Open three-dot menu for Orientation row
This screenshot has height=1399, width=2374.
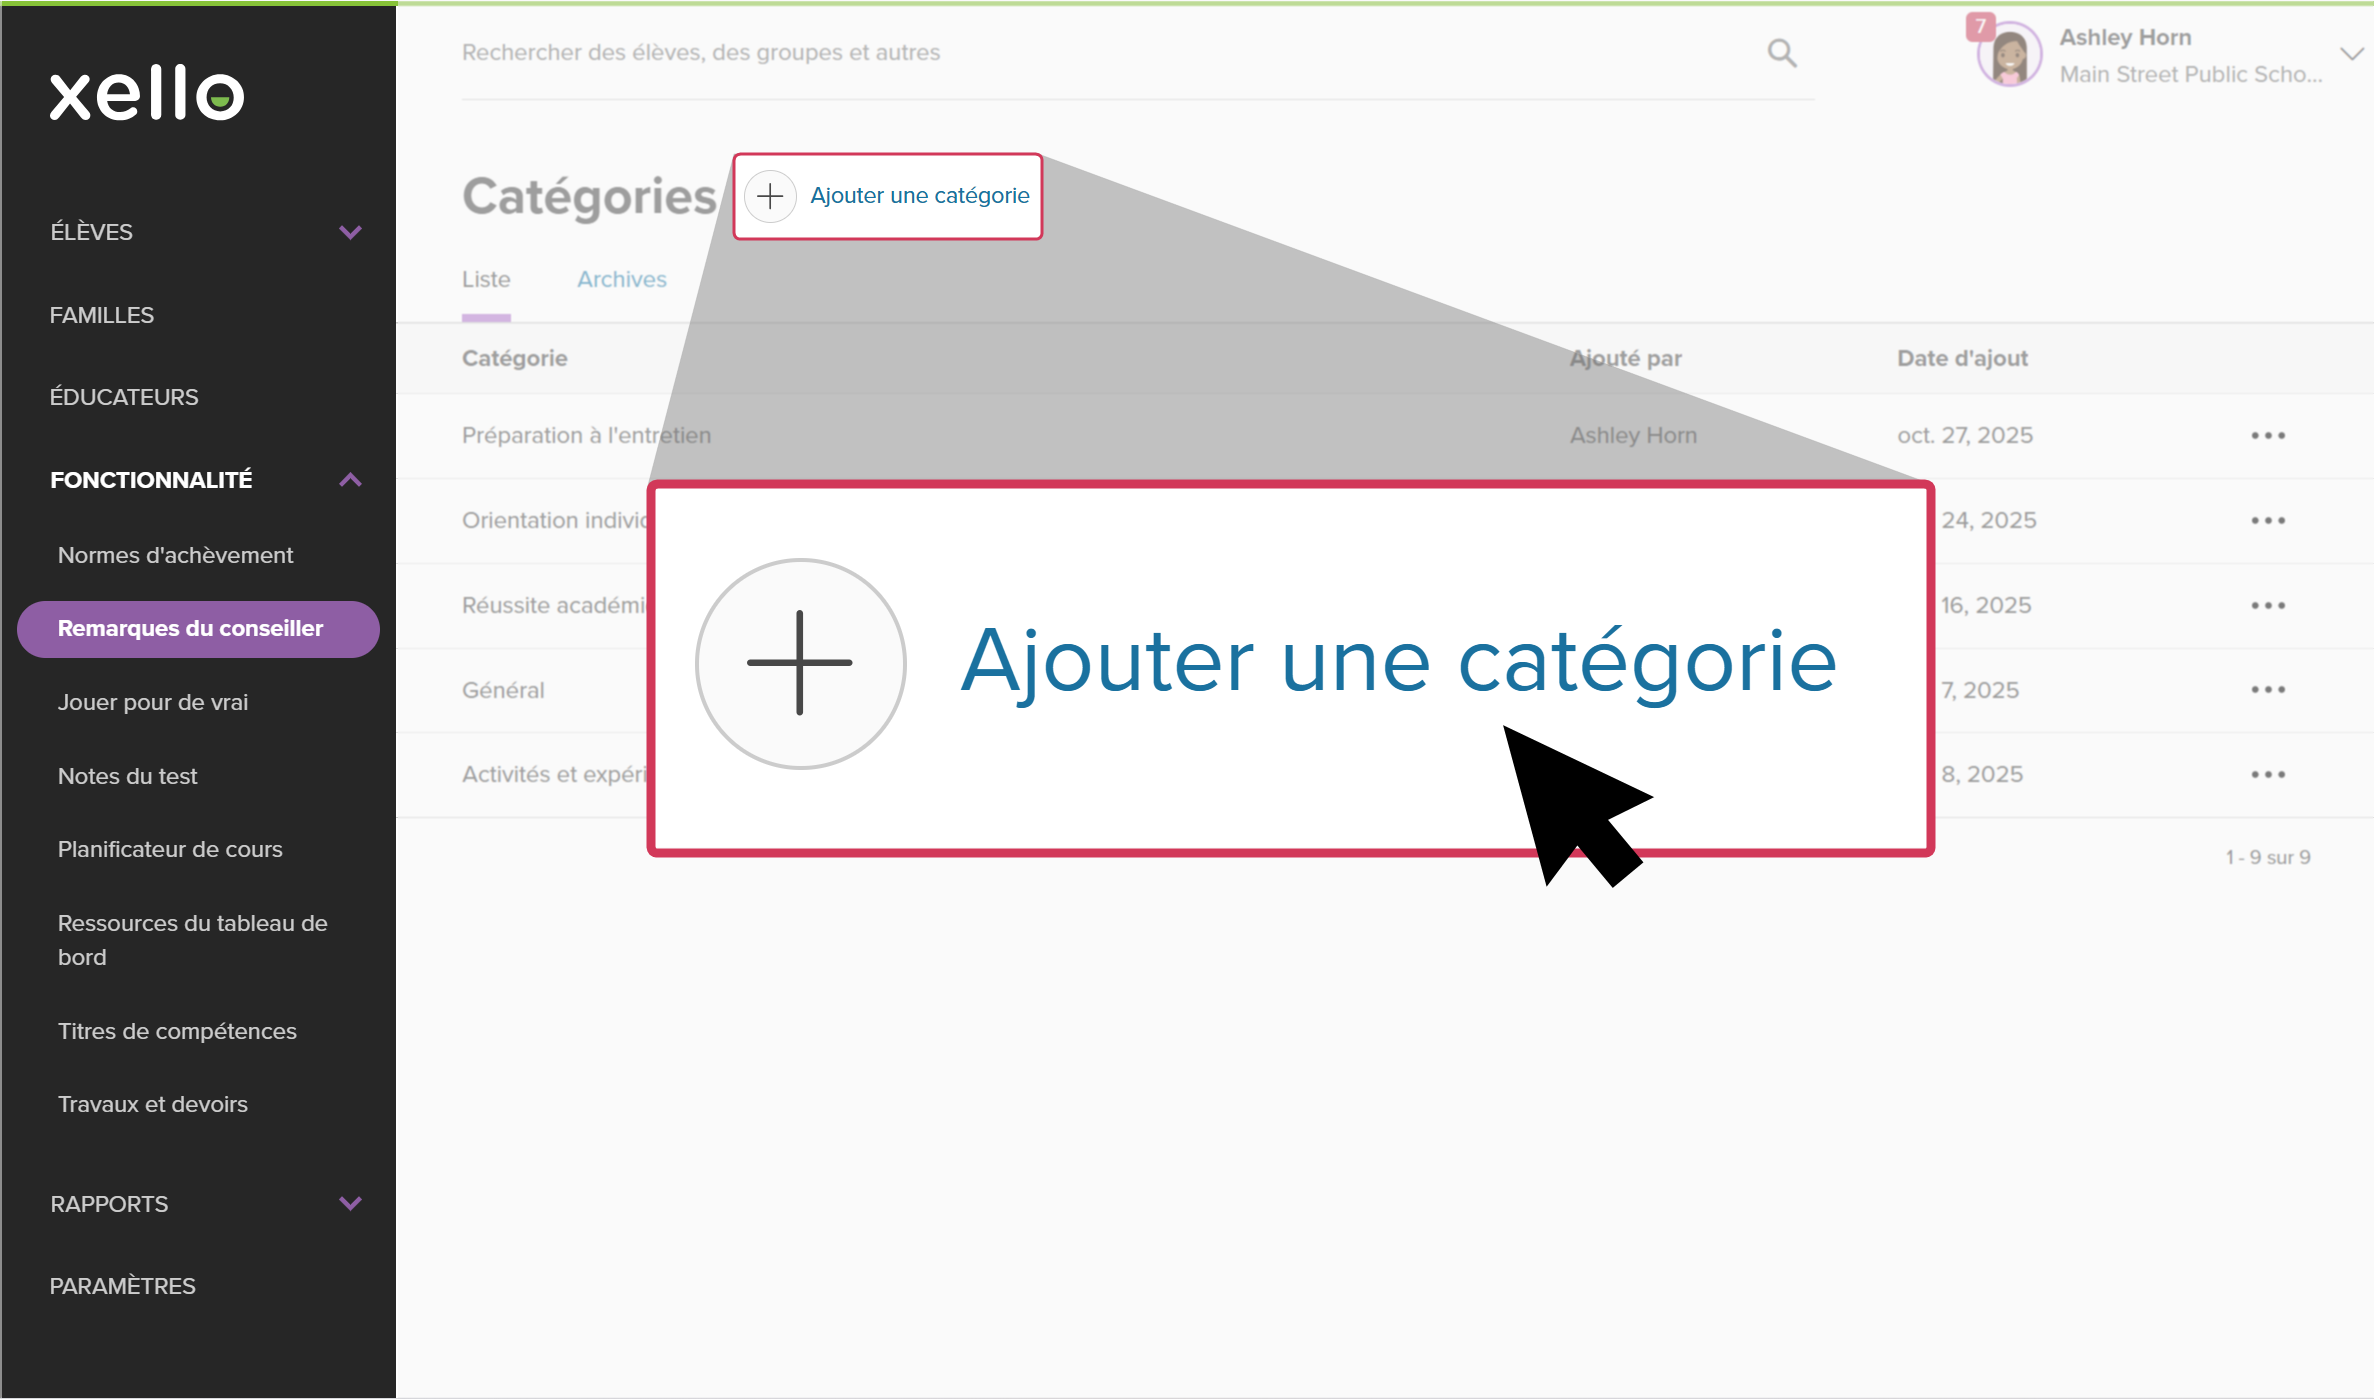pos(2267,521)
